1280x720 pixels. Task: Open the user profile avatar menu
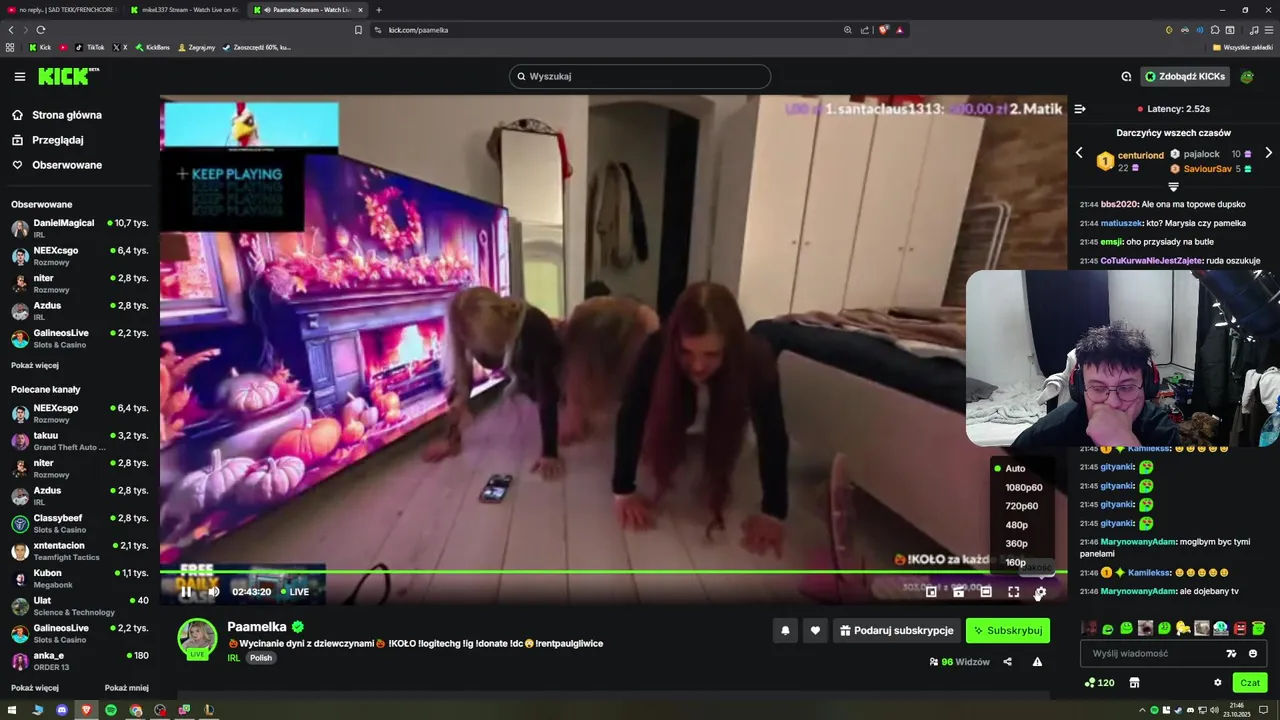(1247, 76)
